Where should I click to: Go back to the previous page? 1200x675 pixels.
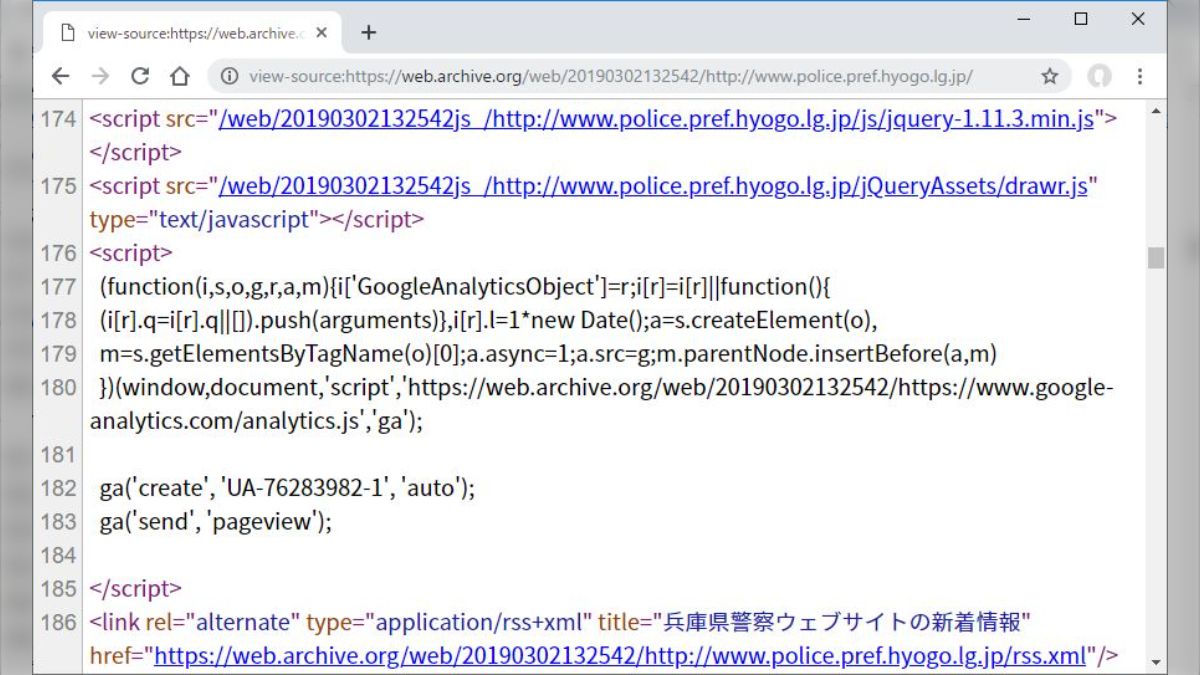61,76
